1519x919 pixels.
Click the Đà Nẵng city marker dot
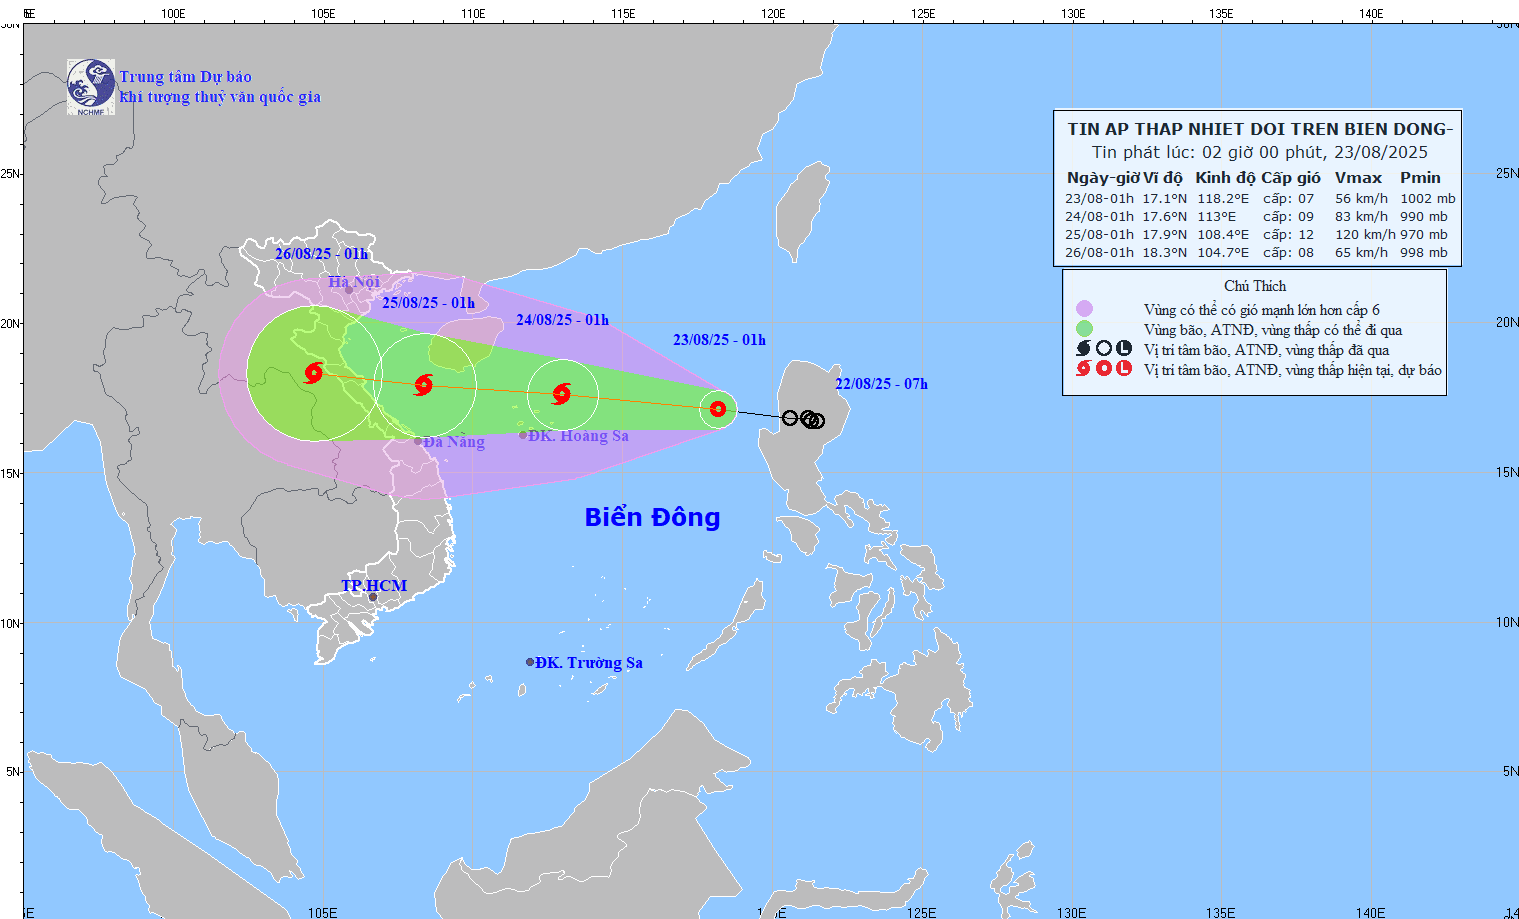click(x=418, y=441)
